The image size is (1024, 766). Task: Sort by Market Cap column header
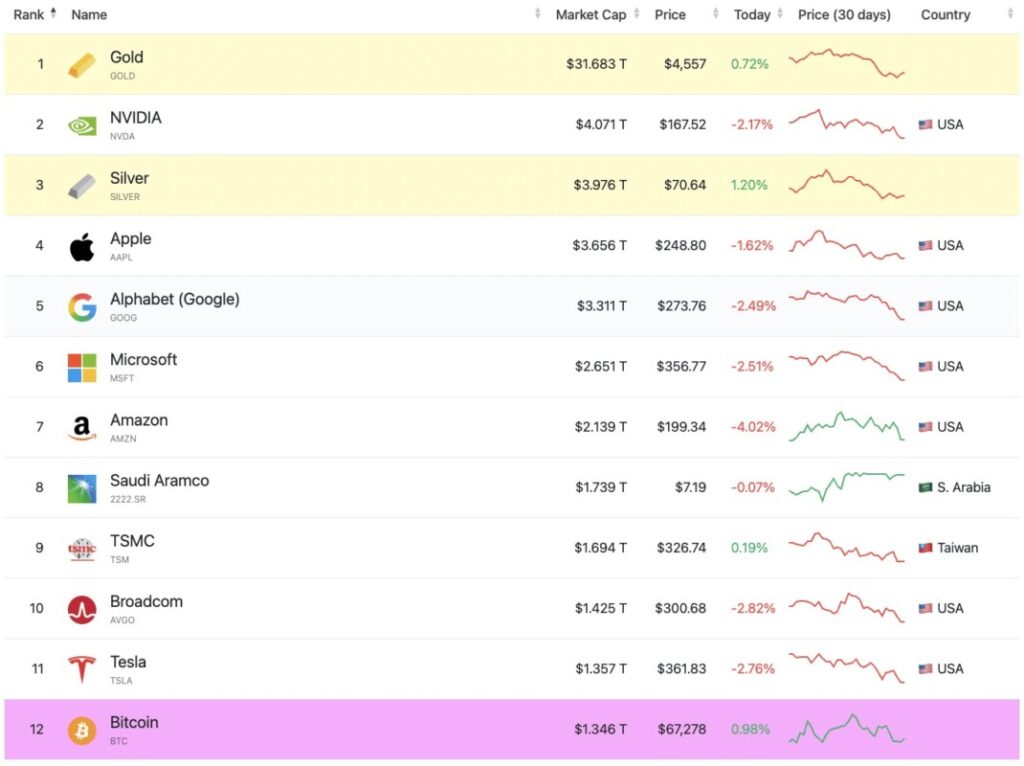click(590, 15)
